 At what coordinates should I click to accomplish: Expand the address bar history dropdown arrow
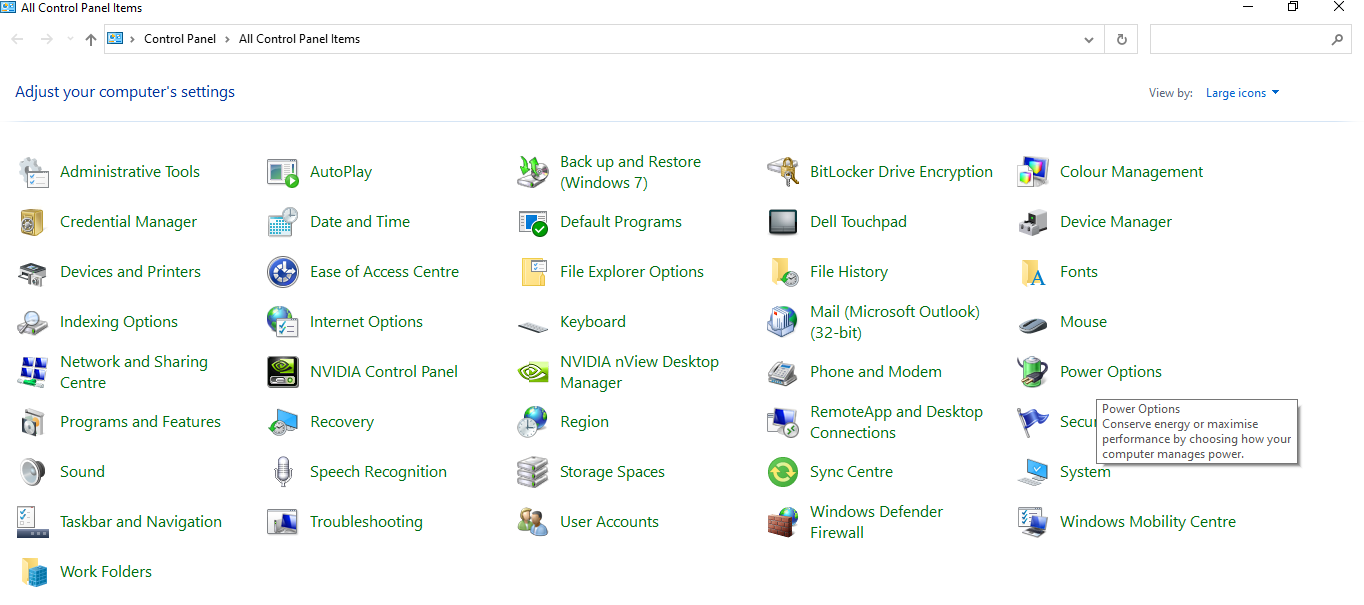[x=1089, y=40]
